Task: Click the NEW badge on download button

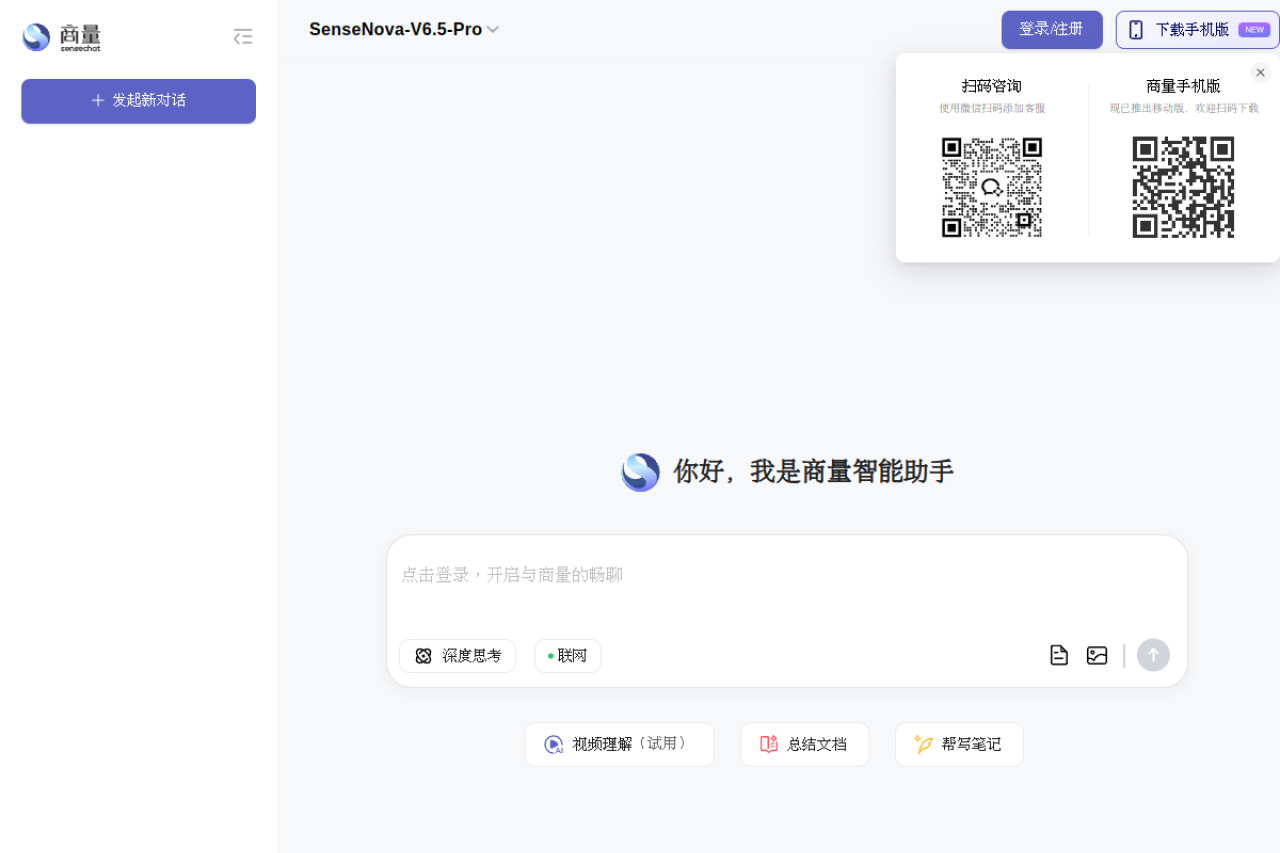Action: (x=1254, y=30)
